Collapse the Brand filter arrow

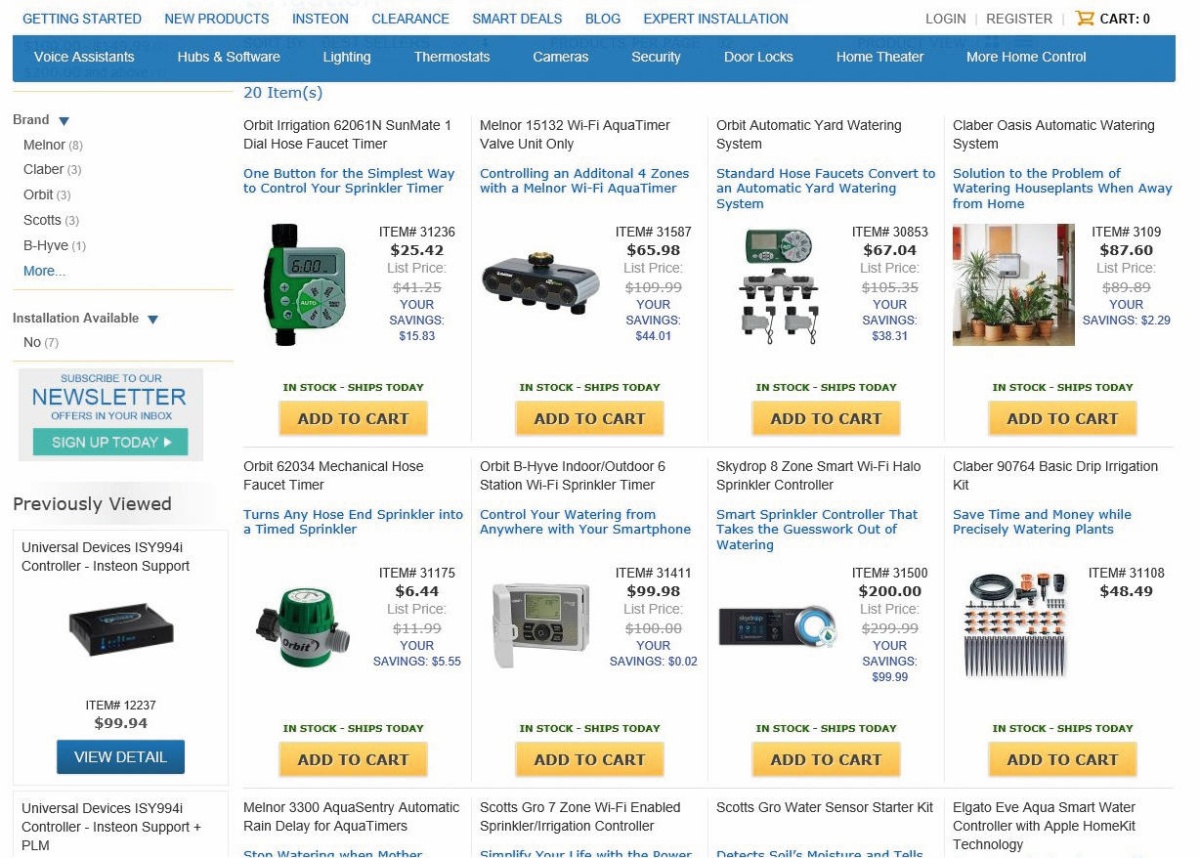click(x=64, y=121)
